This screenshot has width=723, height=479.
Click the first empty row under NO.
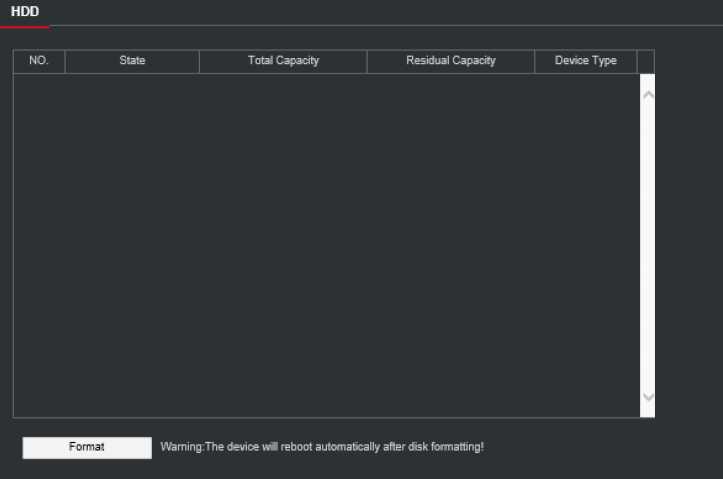point(39,85)
